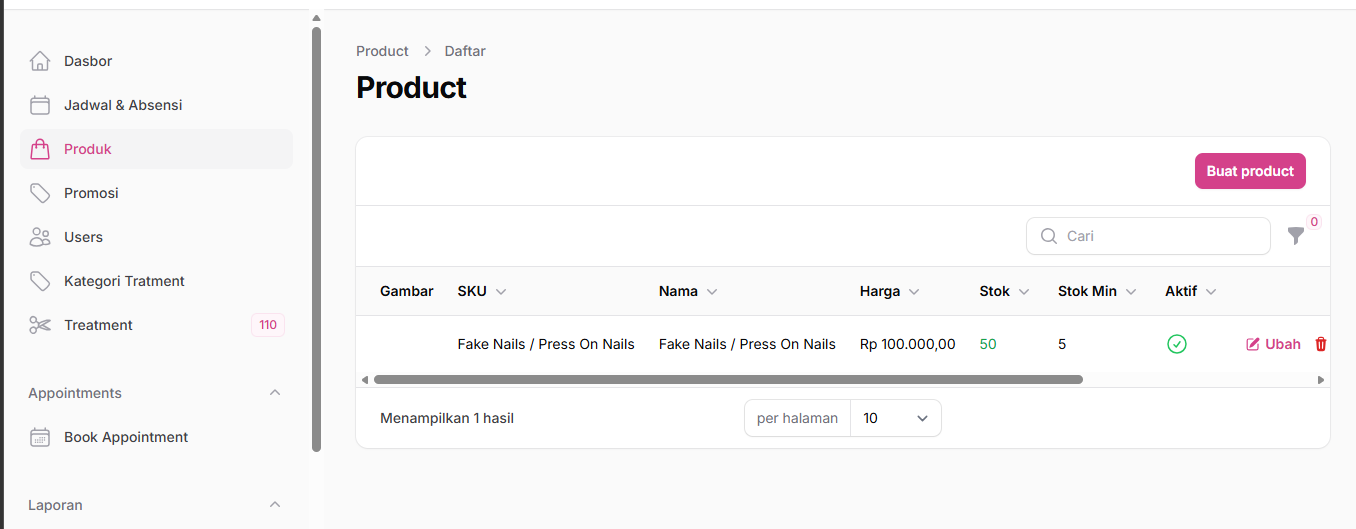
Task: Delete product using red trash icon
Action: tap(1320, 344)
